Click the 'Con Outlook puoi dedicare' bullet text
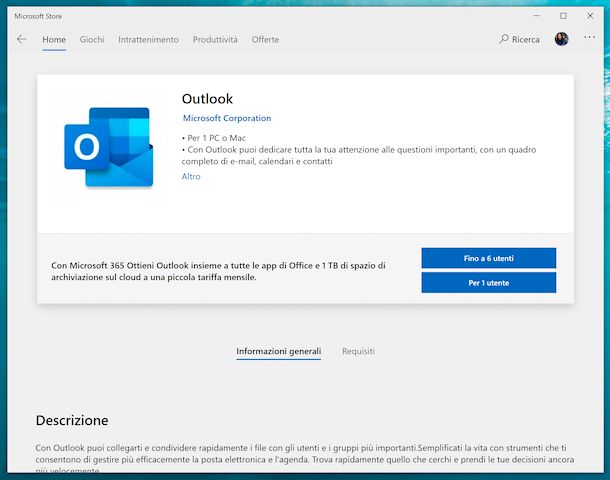The width and height of the screenshot is (610, 480). [x=359, y=156]
